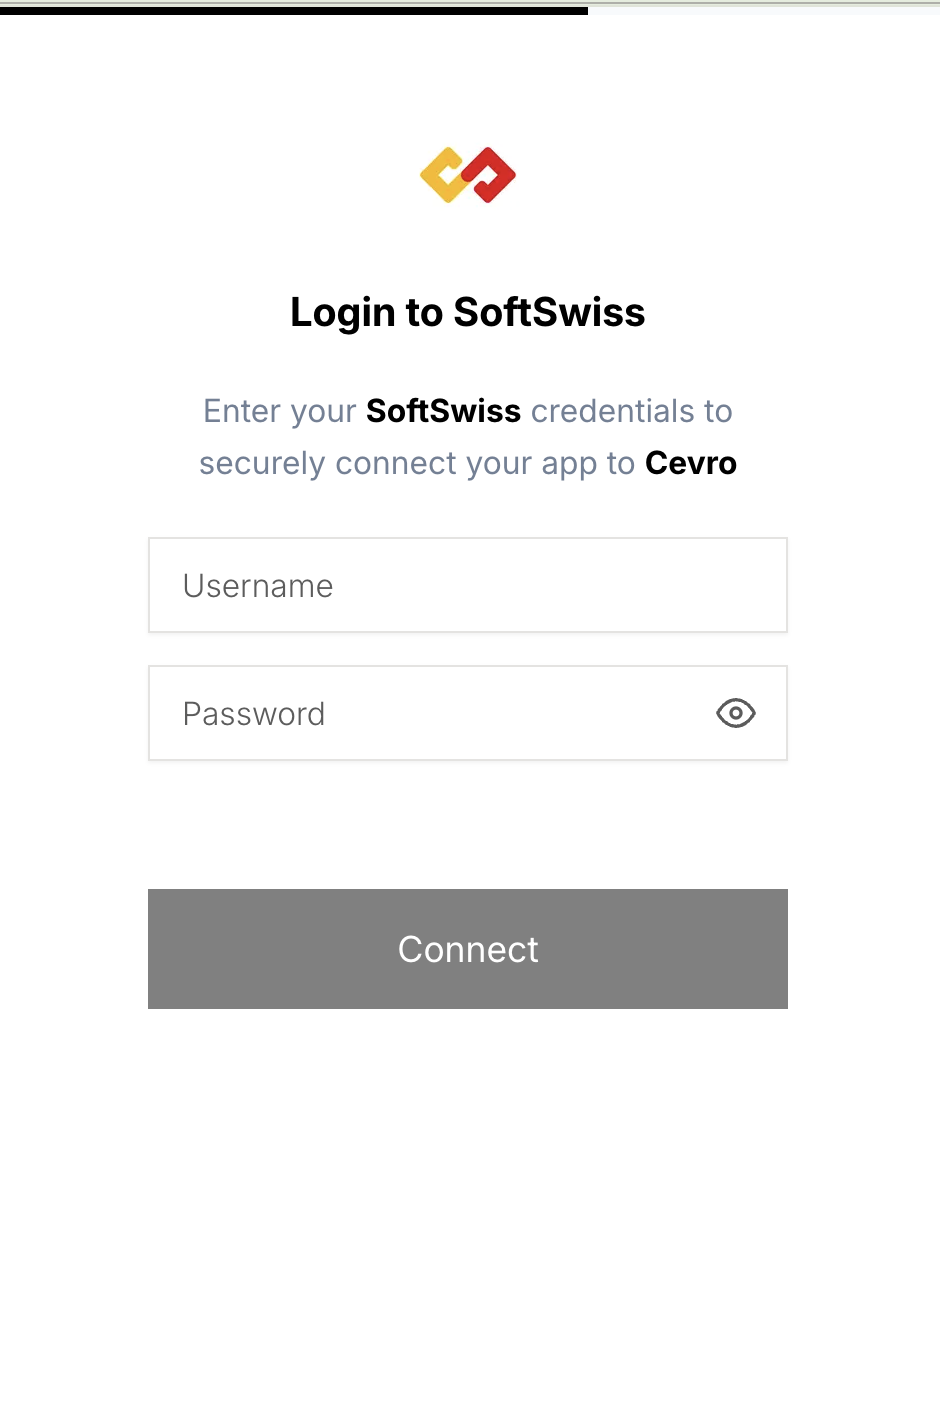Focus the Password input field

tap(400, 713)
